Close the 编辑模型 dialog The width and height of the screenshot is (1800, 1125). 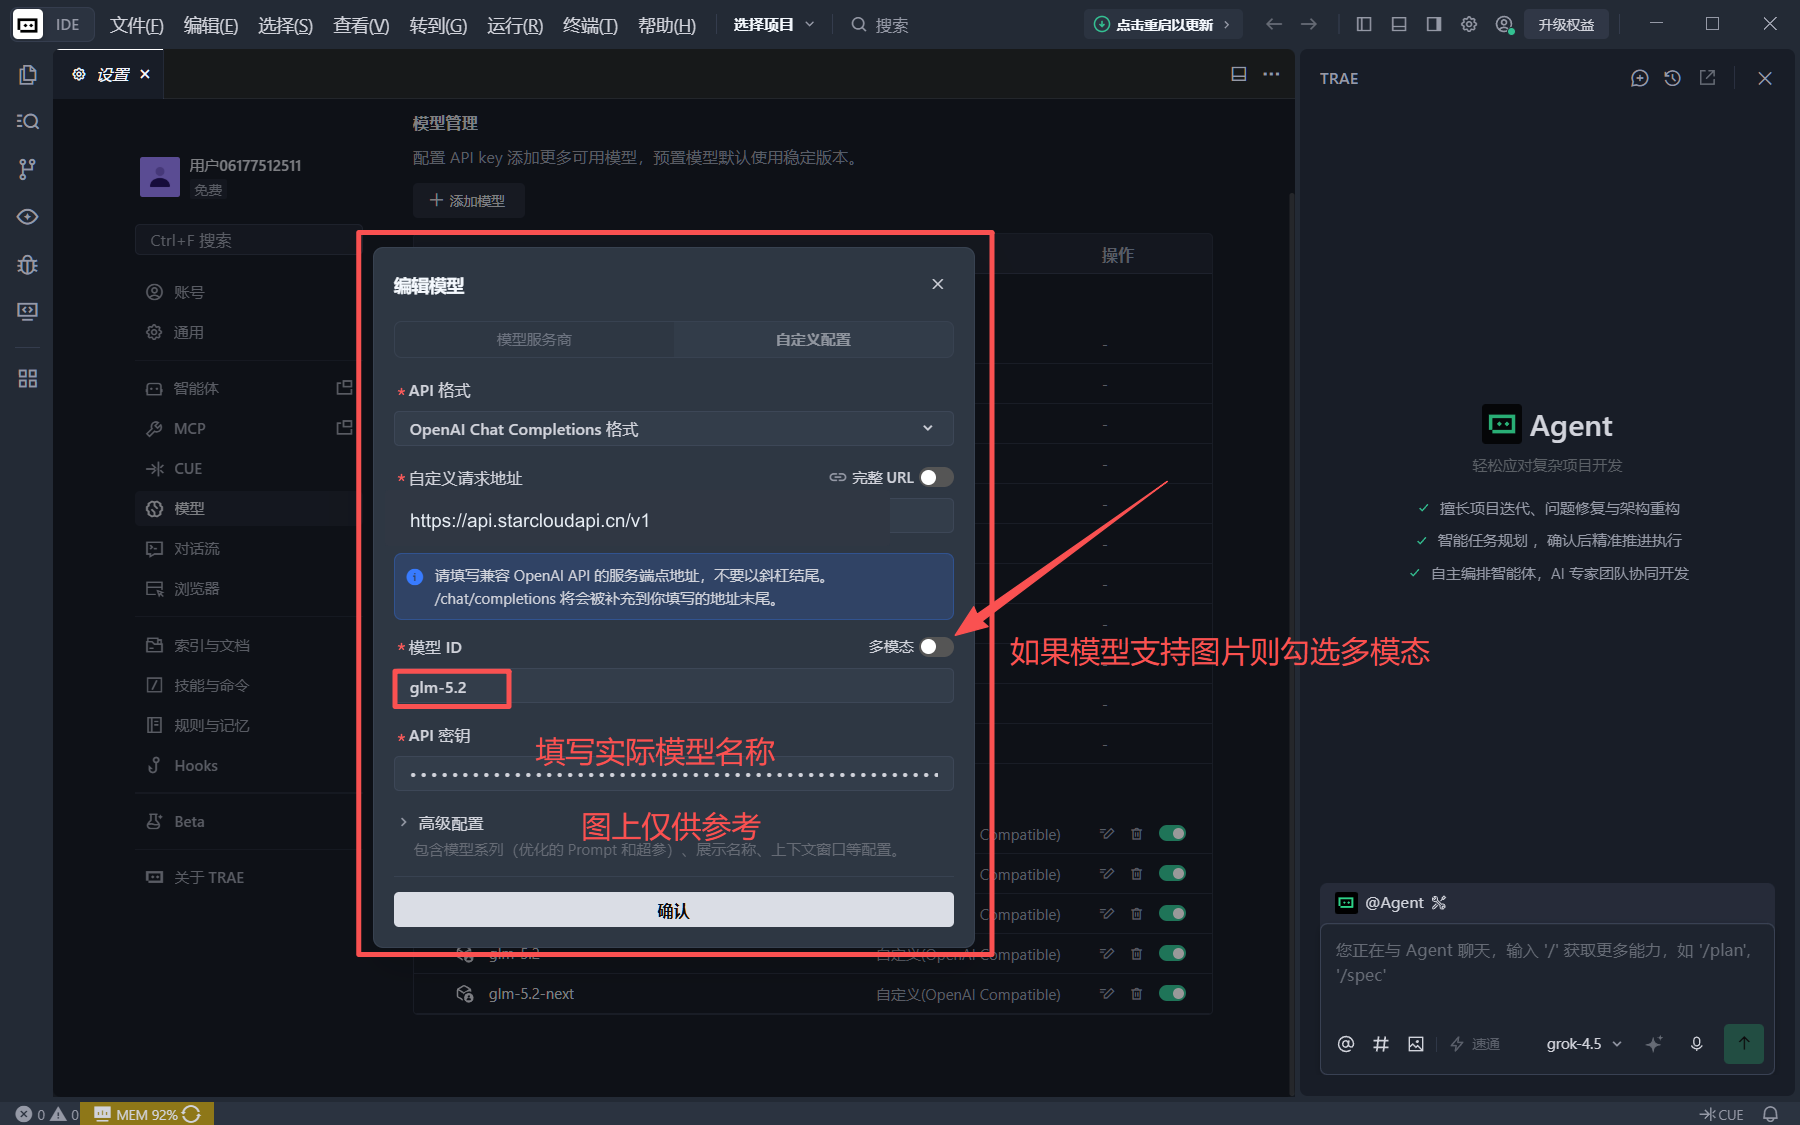click(937, 284)
